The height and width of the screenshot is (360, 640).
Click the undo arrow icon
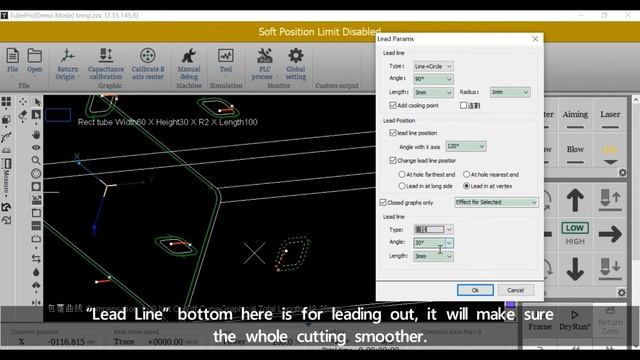coord(7,207)
